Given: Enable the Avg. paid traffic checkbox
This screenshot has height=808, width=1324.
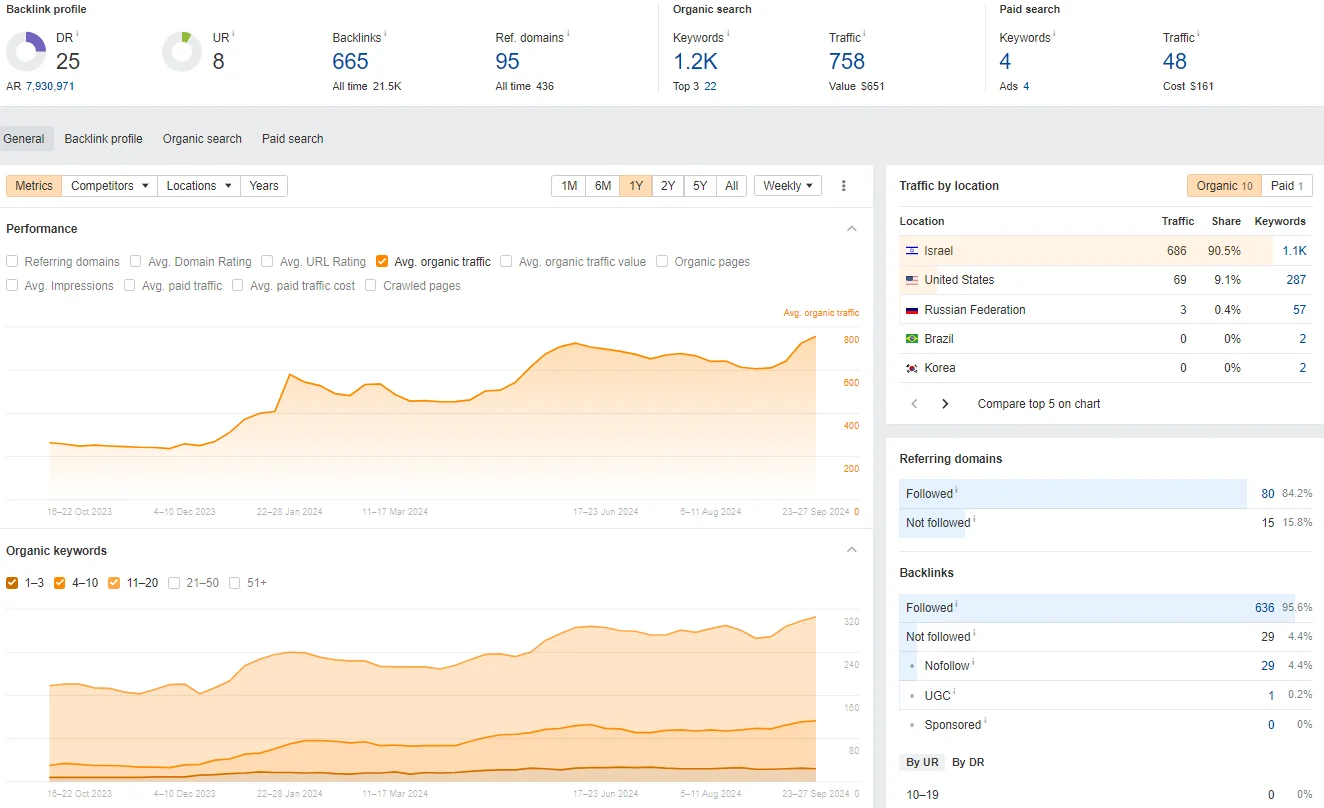Looking at the screenshot, I should tap(130, 285).
